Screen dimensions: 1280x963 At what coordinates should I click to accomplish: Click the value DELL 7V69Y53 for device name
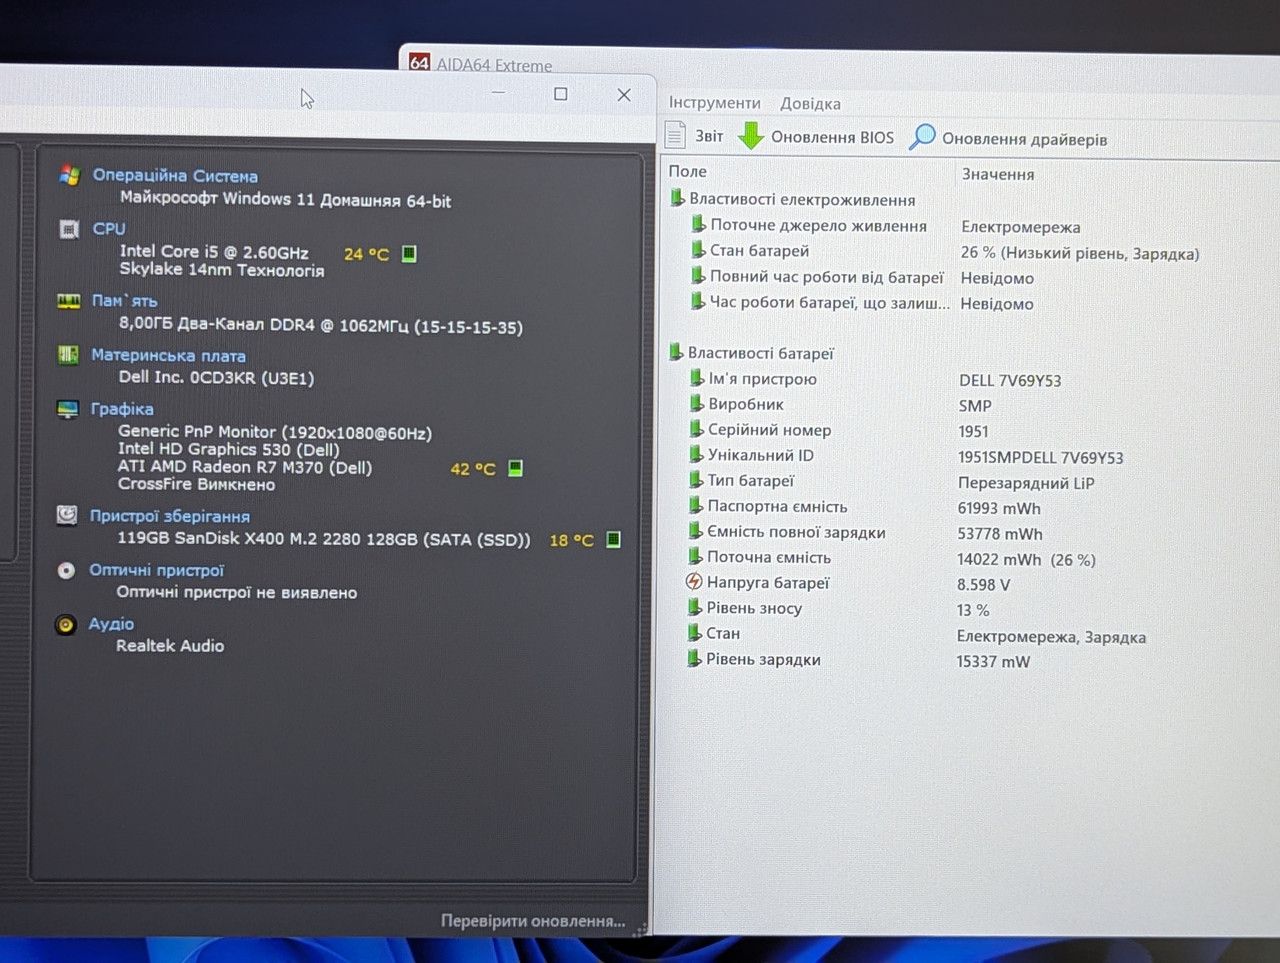tap(1010, 380)
